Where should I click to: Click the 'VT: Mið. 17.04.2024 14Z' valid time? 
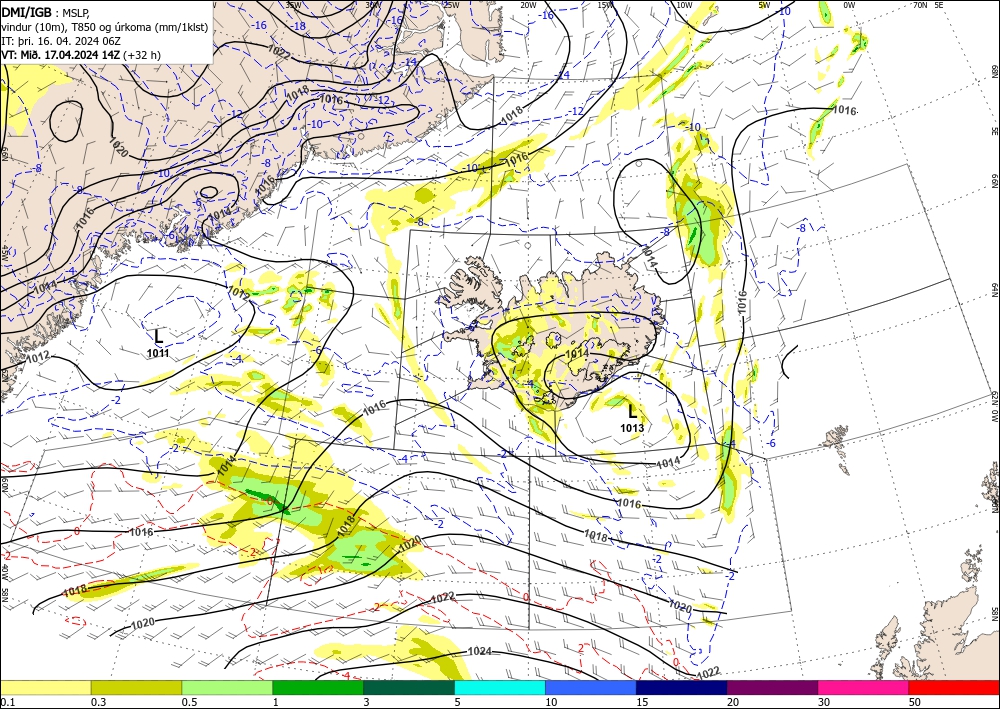pyautogui.click(x=61, y=55)
